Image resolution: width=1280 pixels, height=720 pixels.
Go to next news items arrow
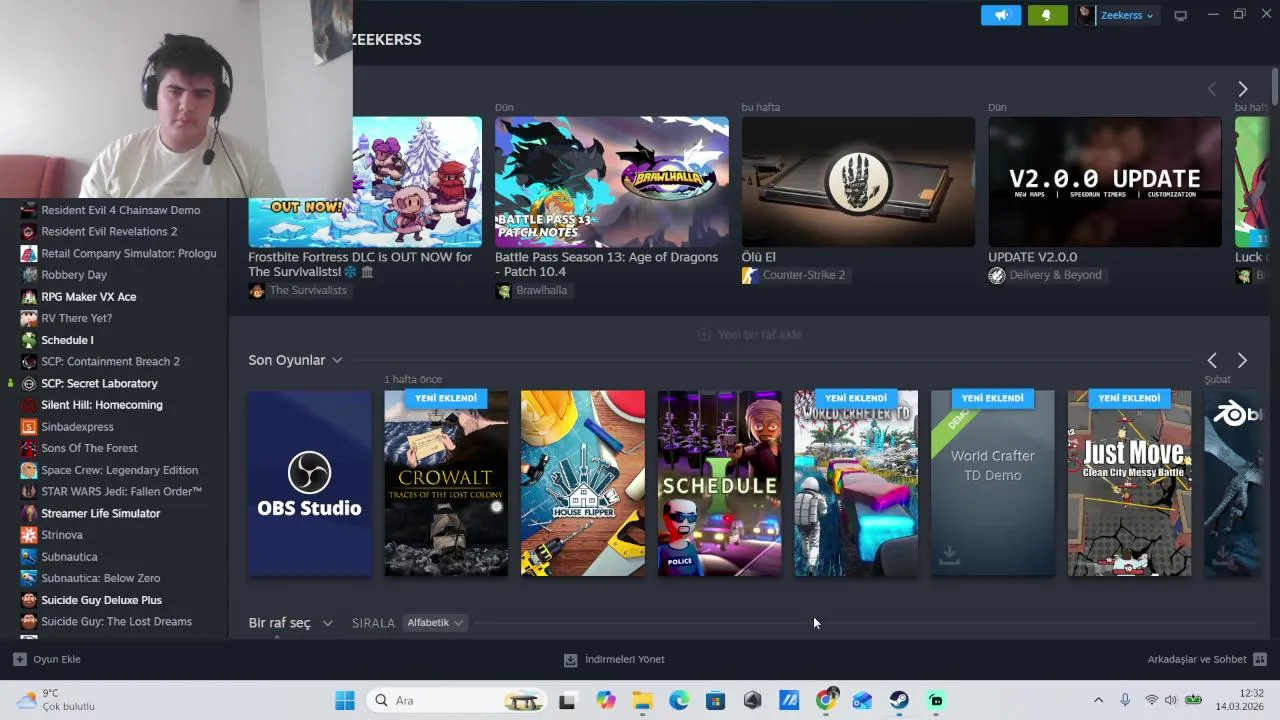tap(1242, 89)
